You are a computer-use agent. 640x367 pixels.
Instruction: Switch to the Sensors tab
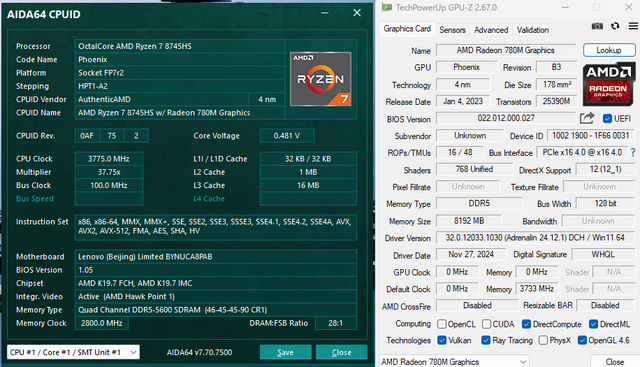tap(452, 30)
